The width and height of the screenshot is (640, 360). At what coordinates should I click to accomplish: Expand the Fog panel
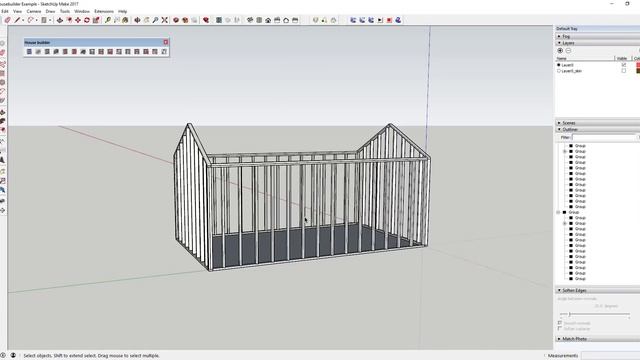559,36
